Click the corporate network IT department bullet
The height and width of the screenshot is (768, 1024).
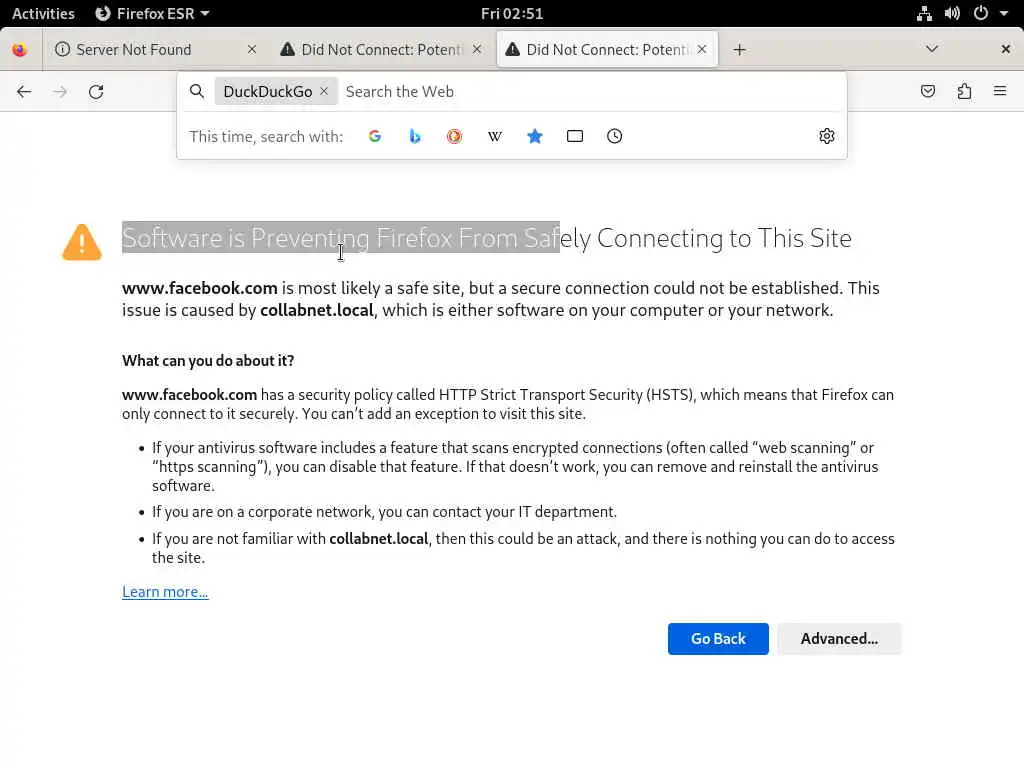click(385, 511)
